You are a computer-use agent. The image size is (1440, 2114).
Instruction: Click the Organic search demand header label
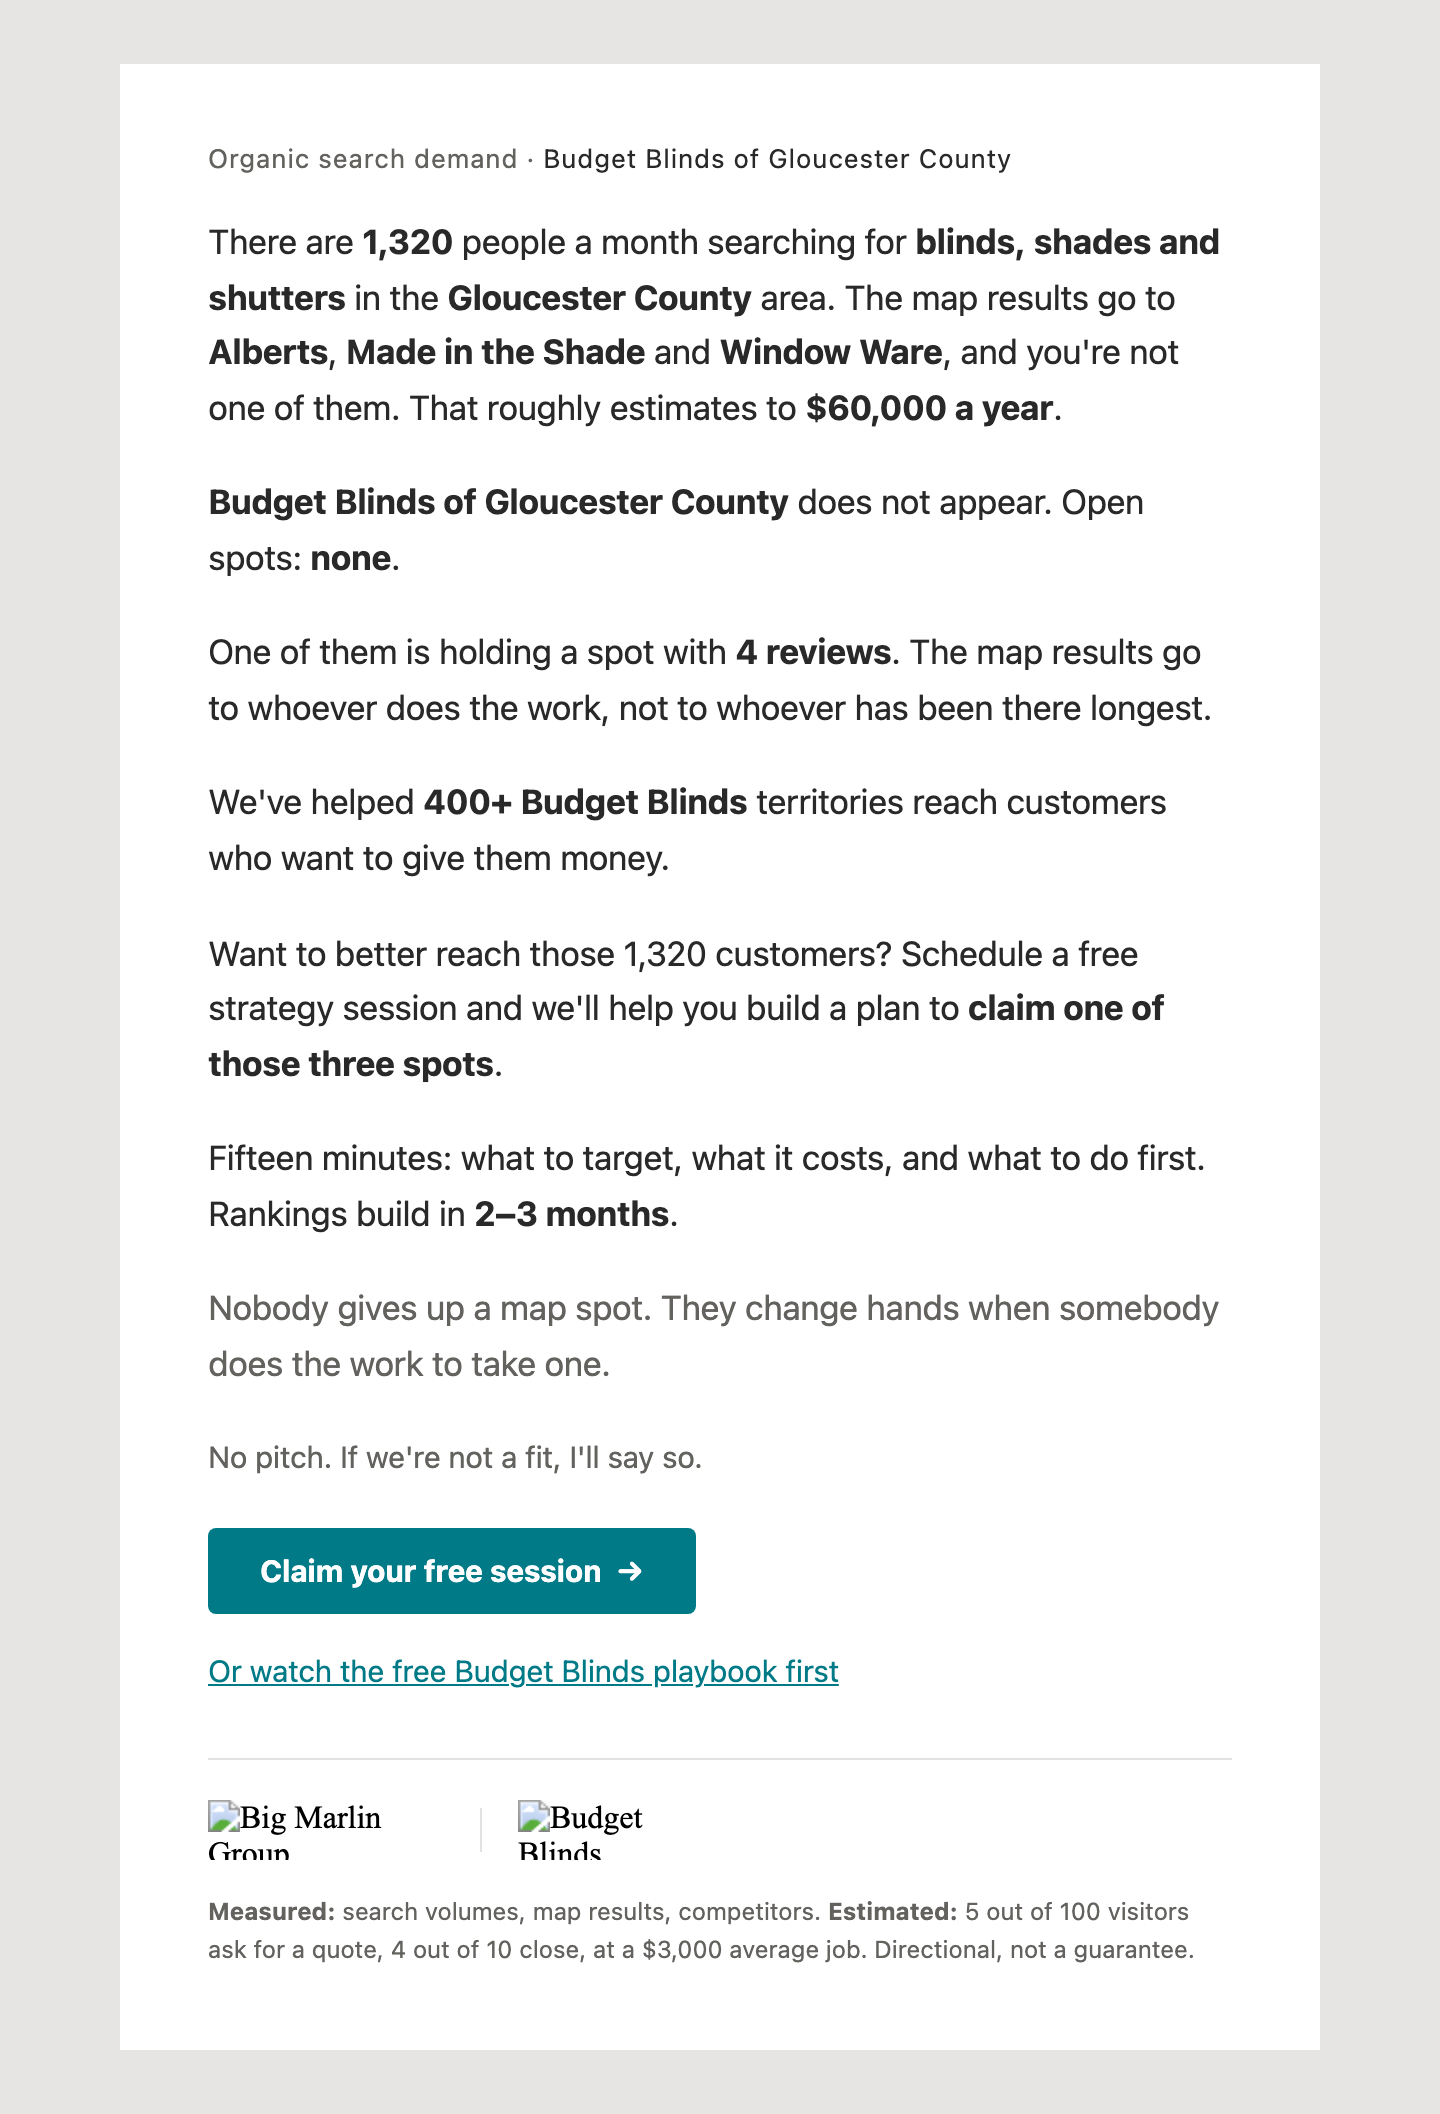[x=362, y=159]
